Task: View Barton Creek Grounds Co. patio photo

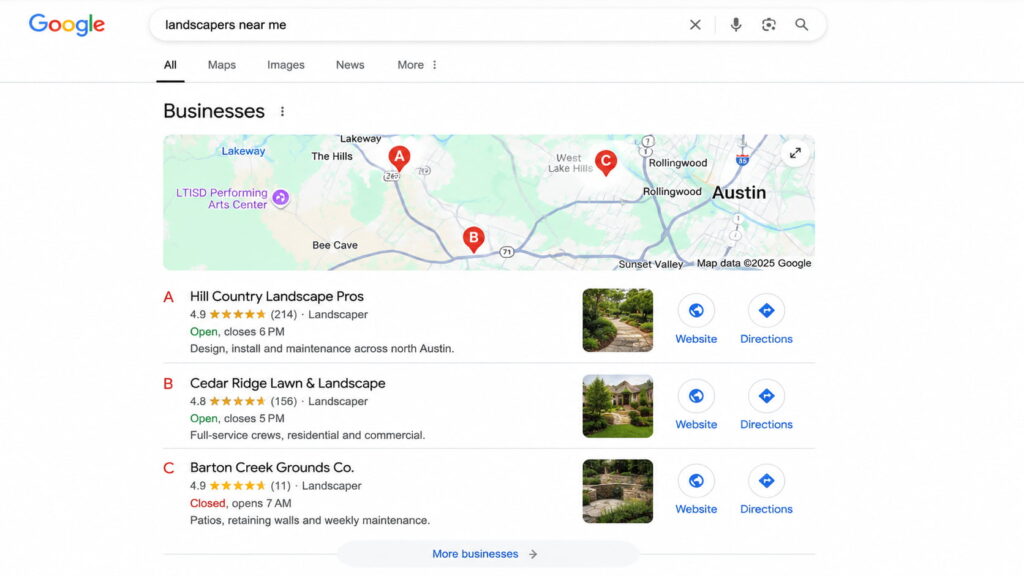Action: tap(617, 491)
